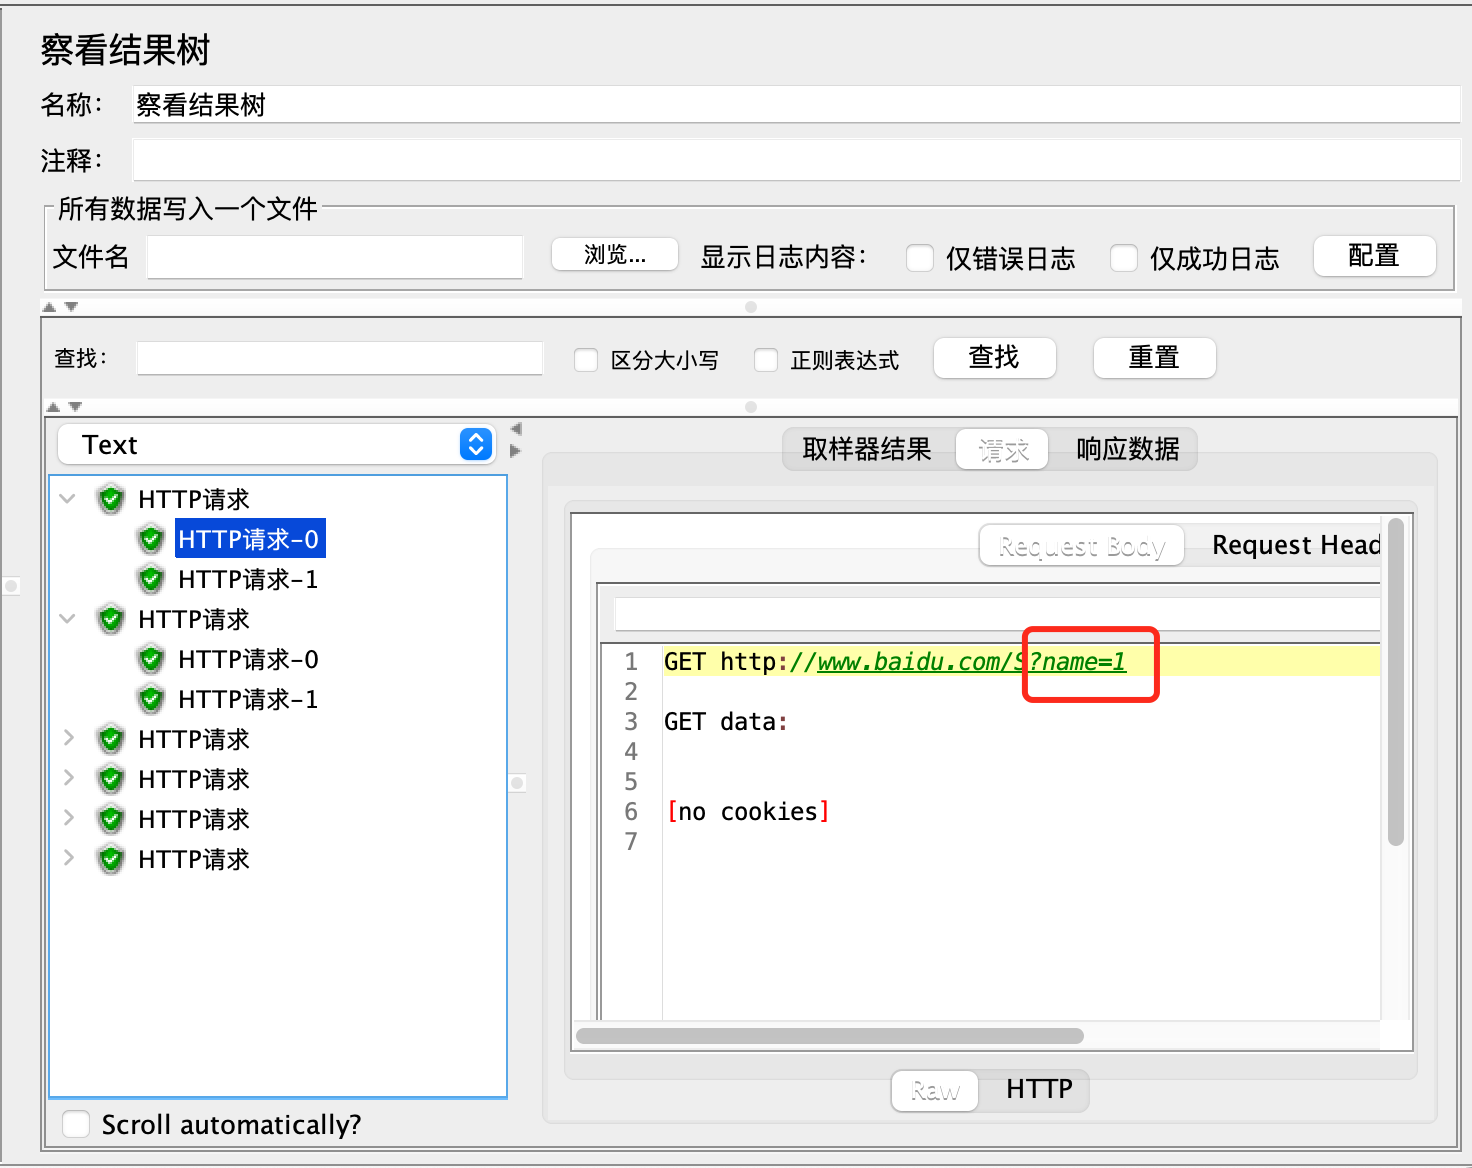
Task: Click the 名称 name input field
Action: (796, 104)
